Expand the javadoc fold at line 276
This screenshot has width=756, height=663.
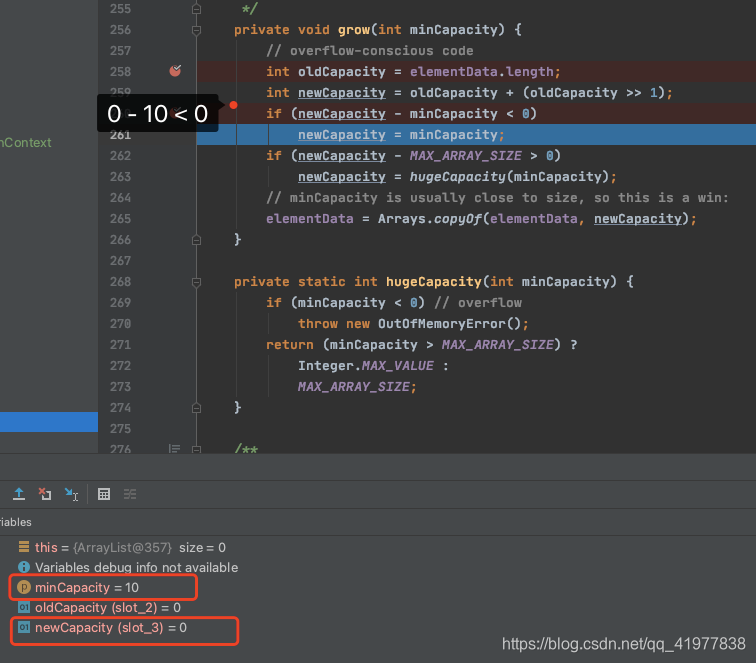pos(196,449)
